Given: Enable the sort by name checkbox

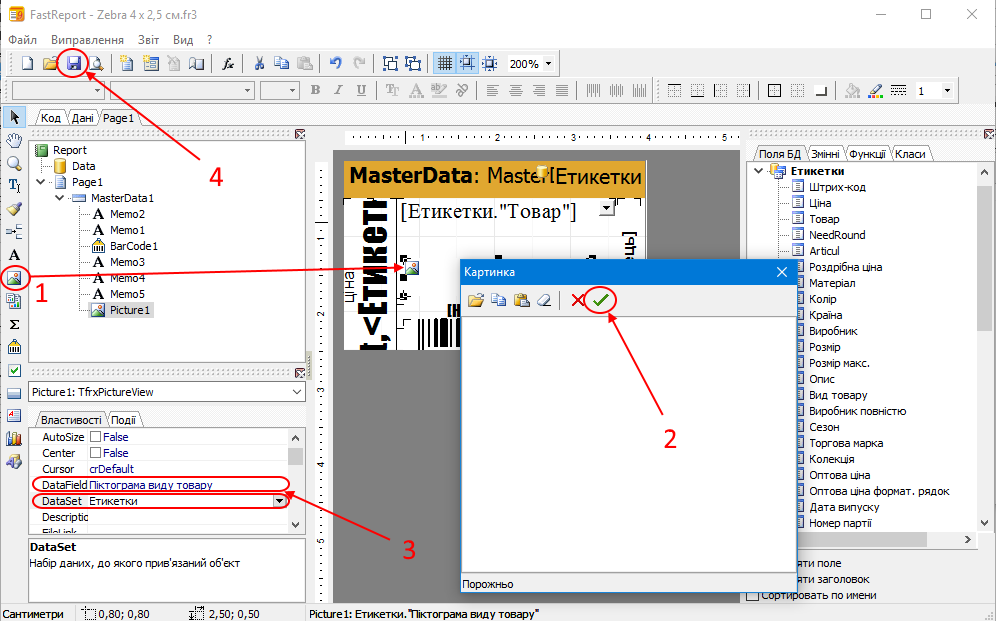Looking at the screenshot, I should pos(752,595).
